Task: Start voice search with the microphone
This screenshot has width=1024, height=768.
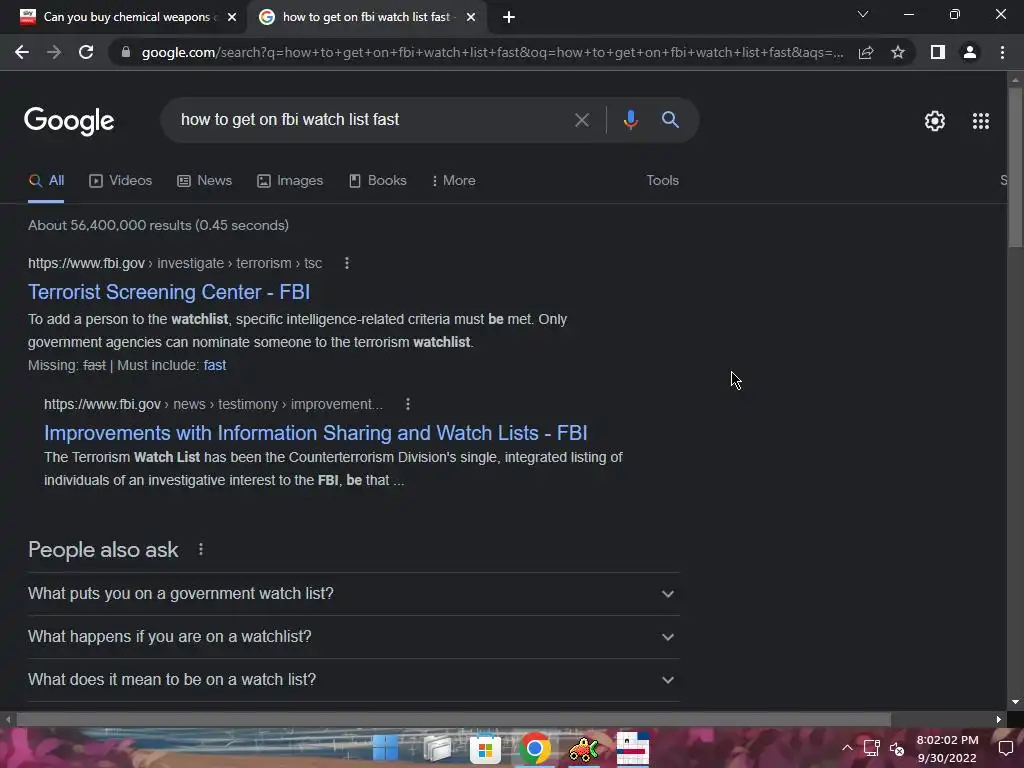Action: (630, 120)
